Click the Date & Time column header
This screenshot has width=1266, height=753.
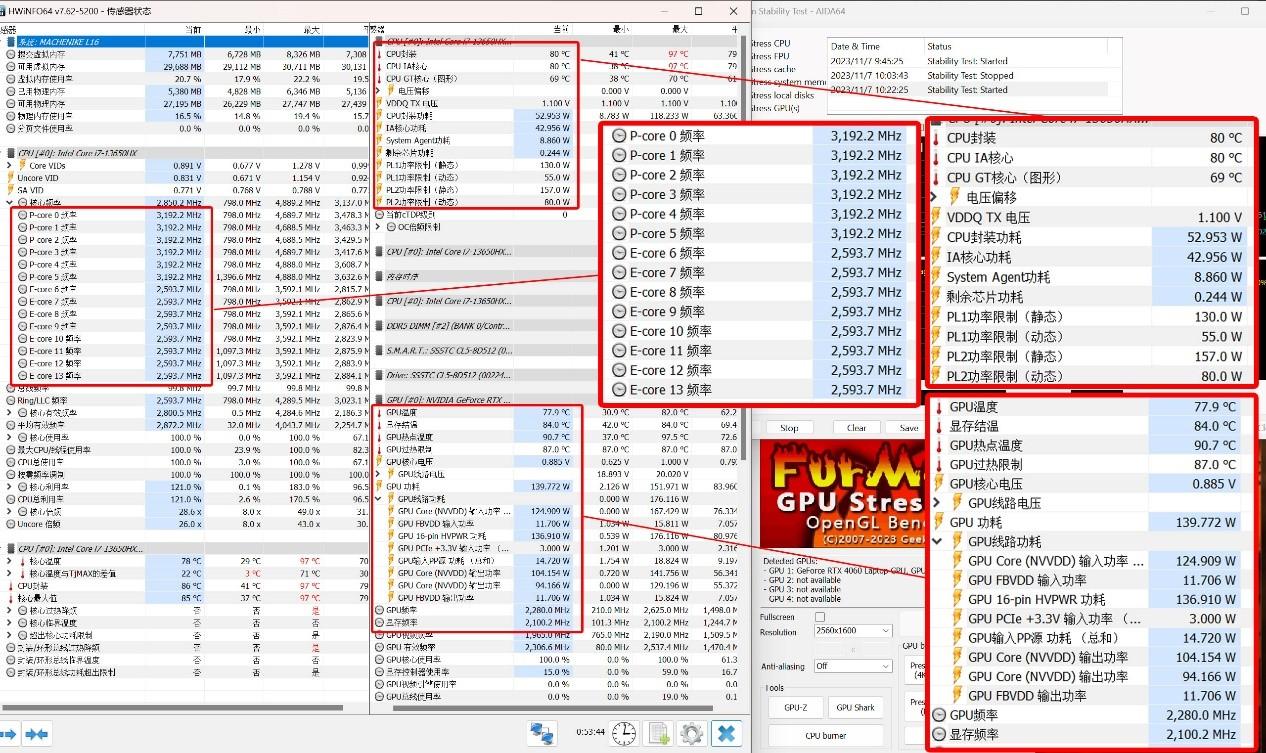875,46
